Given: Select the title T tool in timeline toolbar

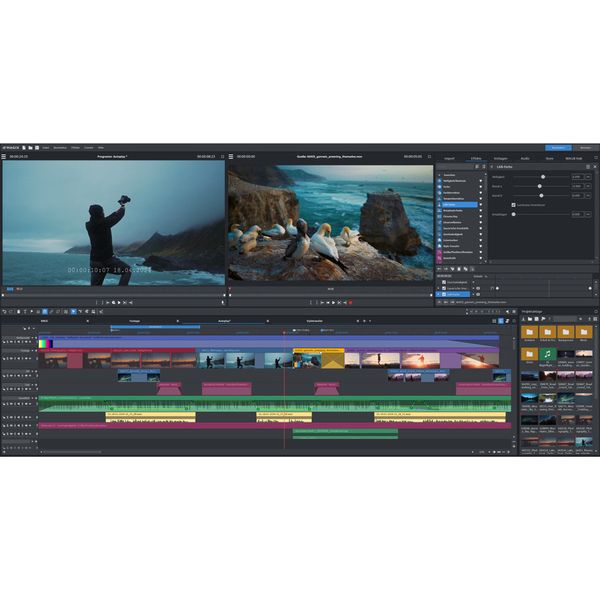Looking at the screenshot, I should tap(25, 312).
